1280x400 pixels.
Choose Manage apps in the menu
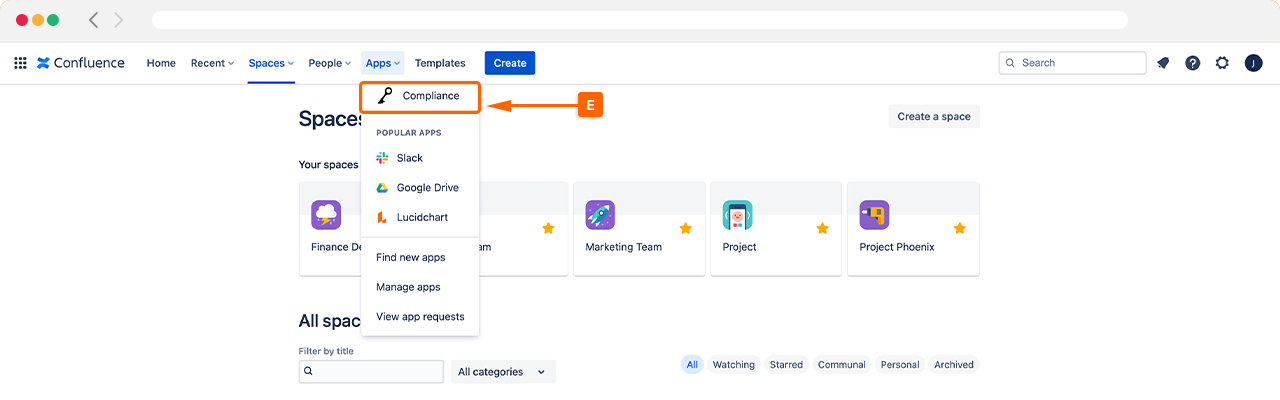pos(408,287)
